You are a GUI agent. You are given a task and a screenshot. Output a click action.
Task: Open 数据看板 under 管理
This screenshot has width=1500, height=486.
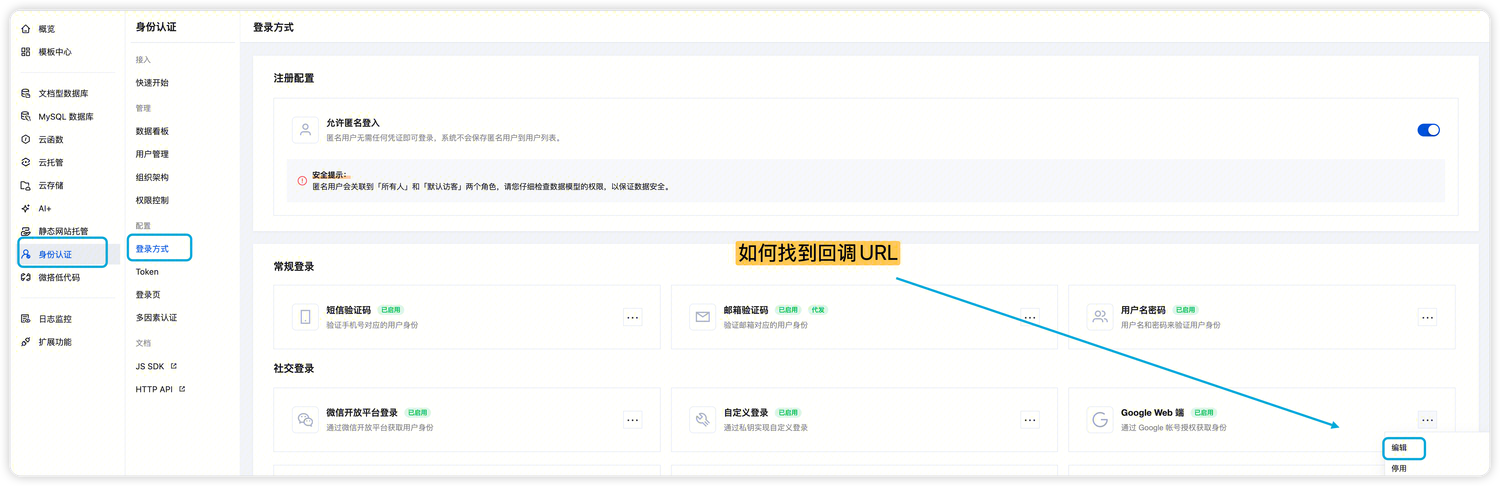152,131
